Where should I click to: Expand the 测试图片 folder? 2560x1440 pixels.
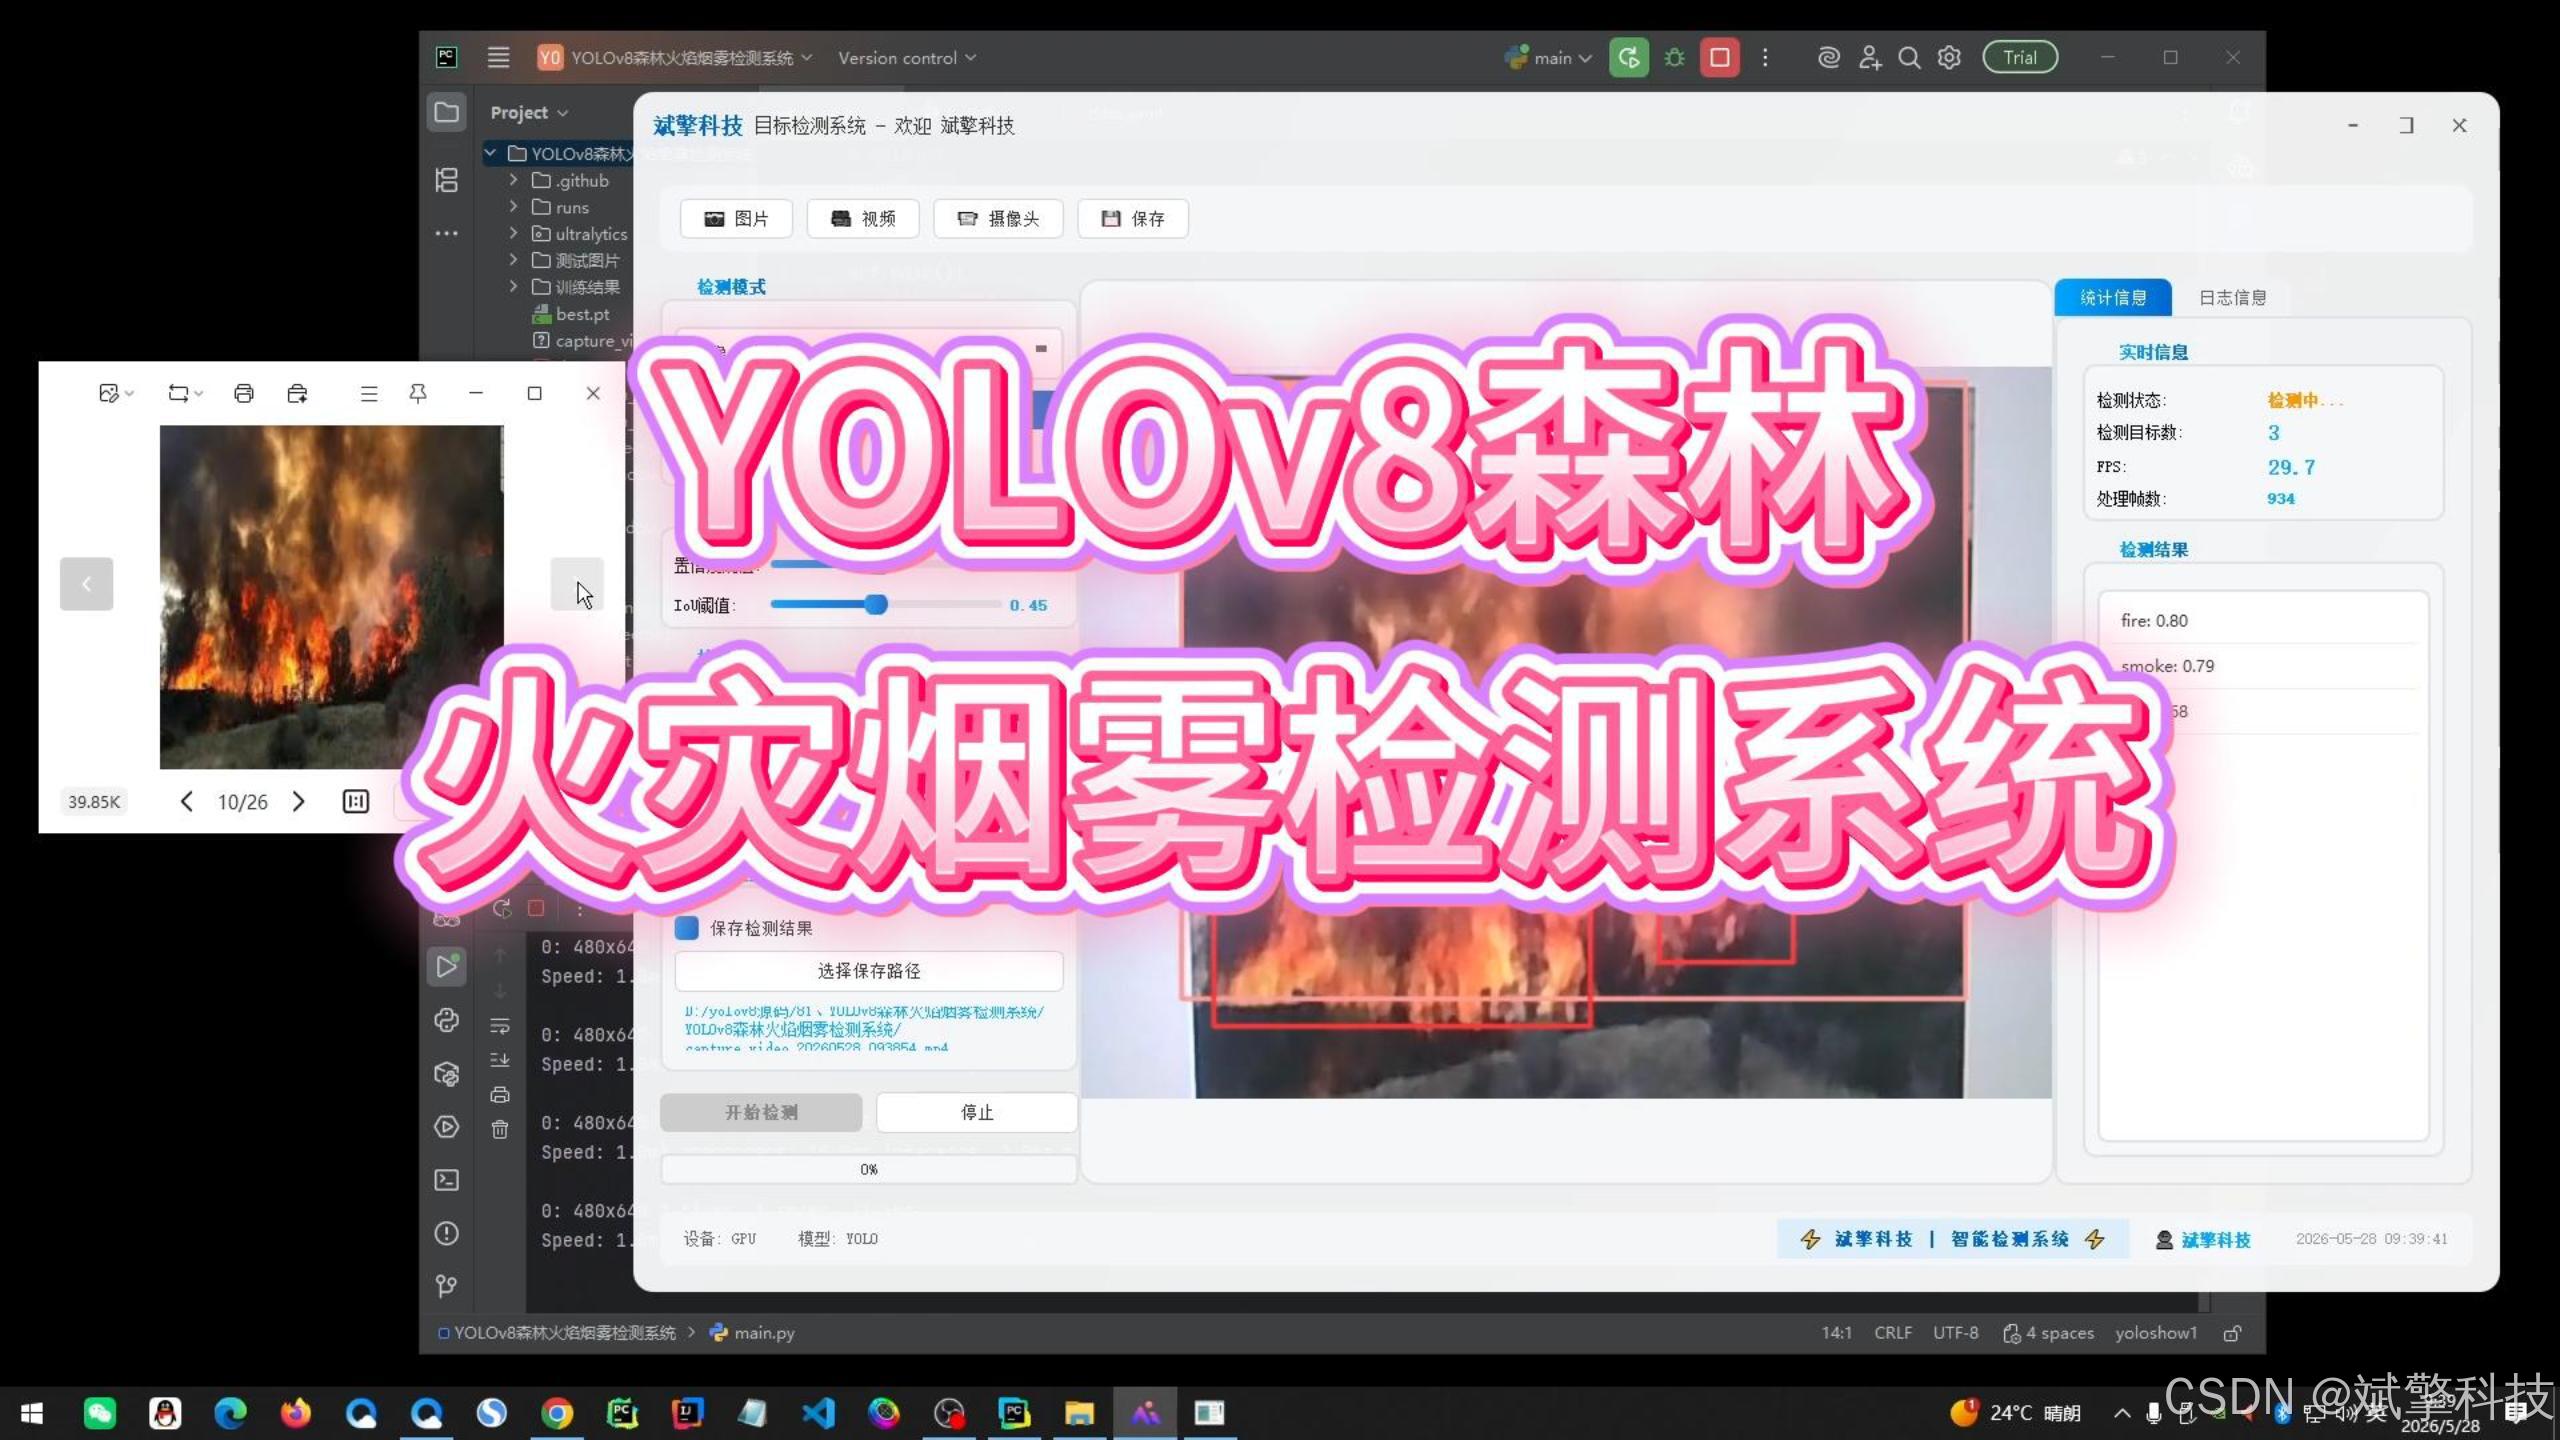tap(513, 260)
